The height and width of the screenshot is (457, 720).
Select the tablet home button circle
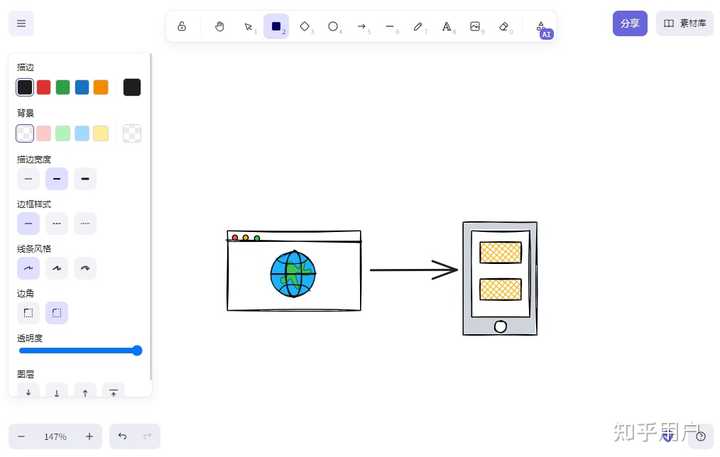(500, 327)
